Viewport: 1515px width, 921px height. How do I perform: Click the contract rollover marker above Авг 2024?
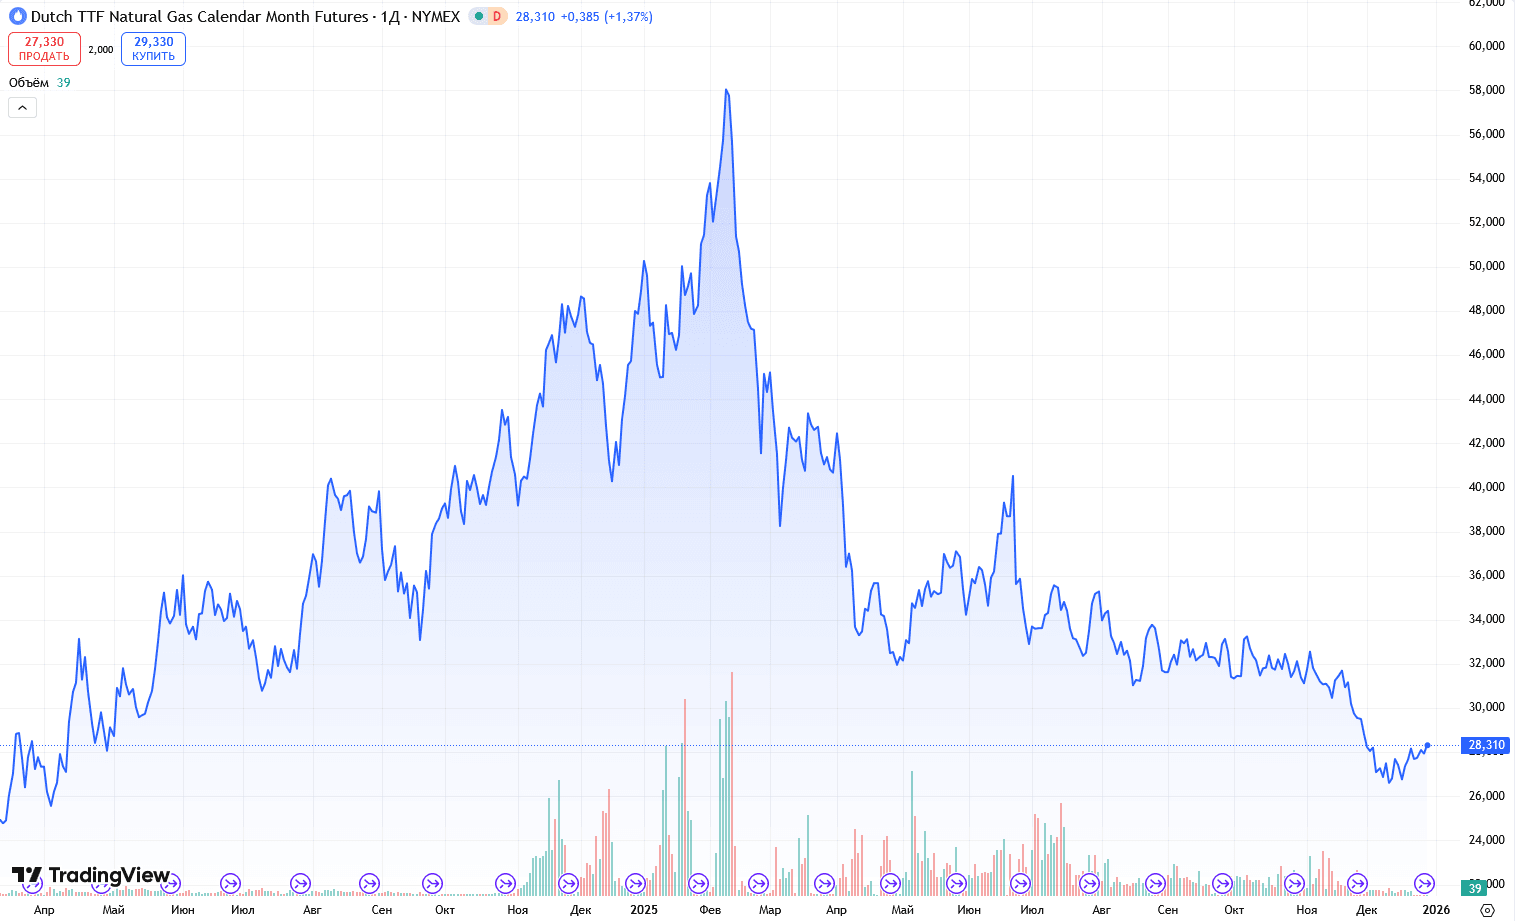[300, 883]
